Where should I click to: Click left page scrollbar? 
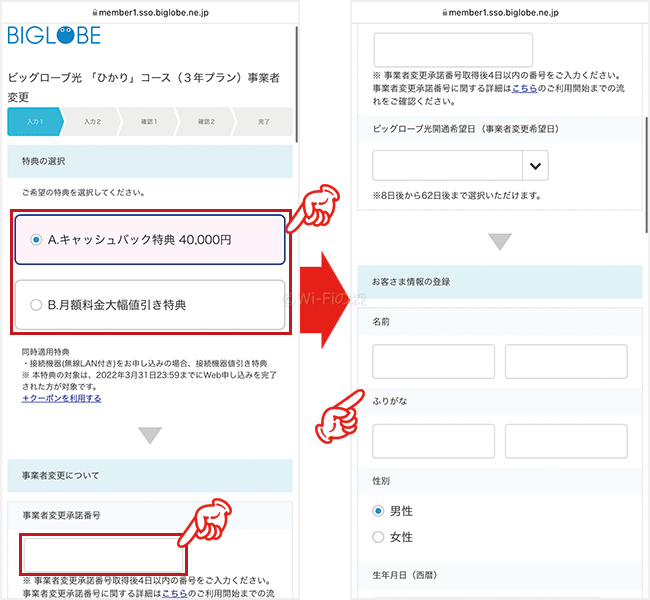(x=296, y=85)
